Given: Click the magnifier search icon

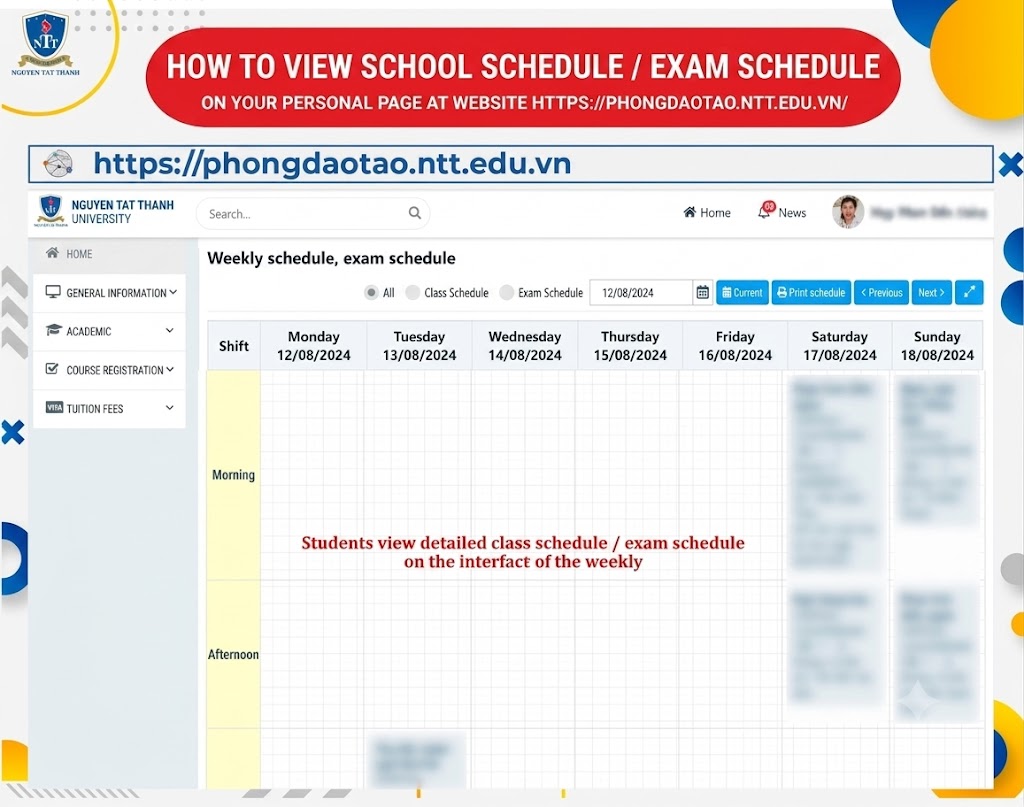Looking at the screenshot, I should pos(415,213).
